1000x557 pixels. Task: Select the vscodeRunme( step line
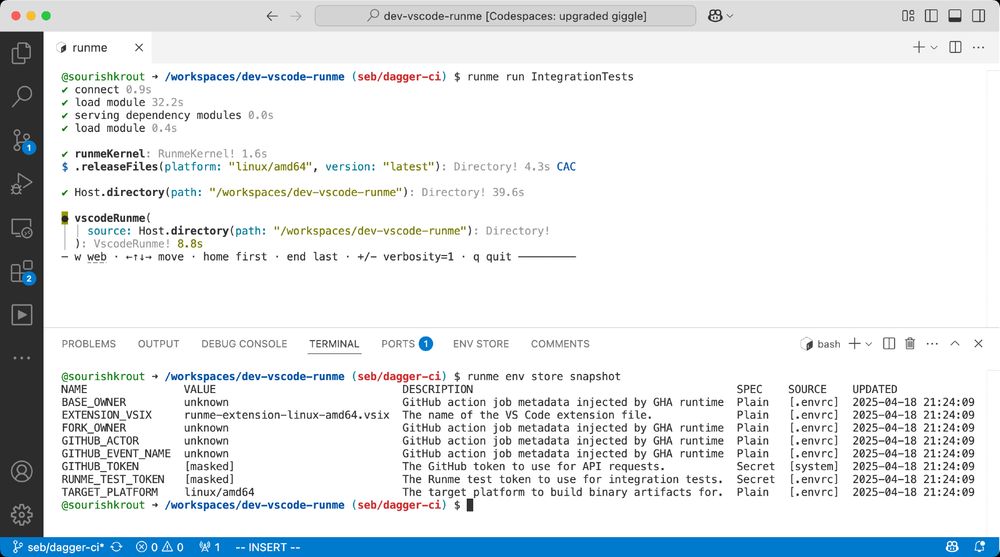[112, 218]
